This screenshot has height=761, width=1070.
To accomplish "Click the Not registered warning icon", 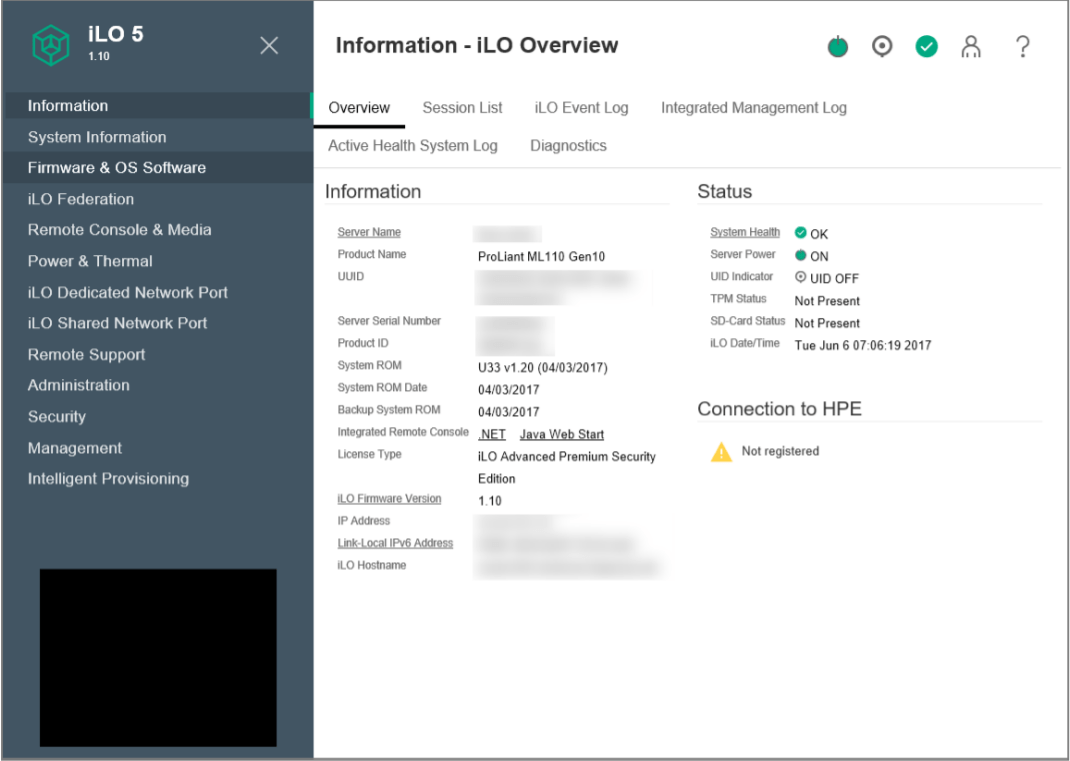I will (x=721, y=452).
